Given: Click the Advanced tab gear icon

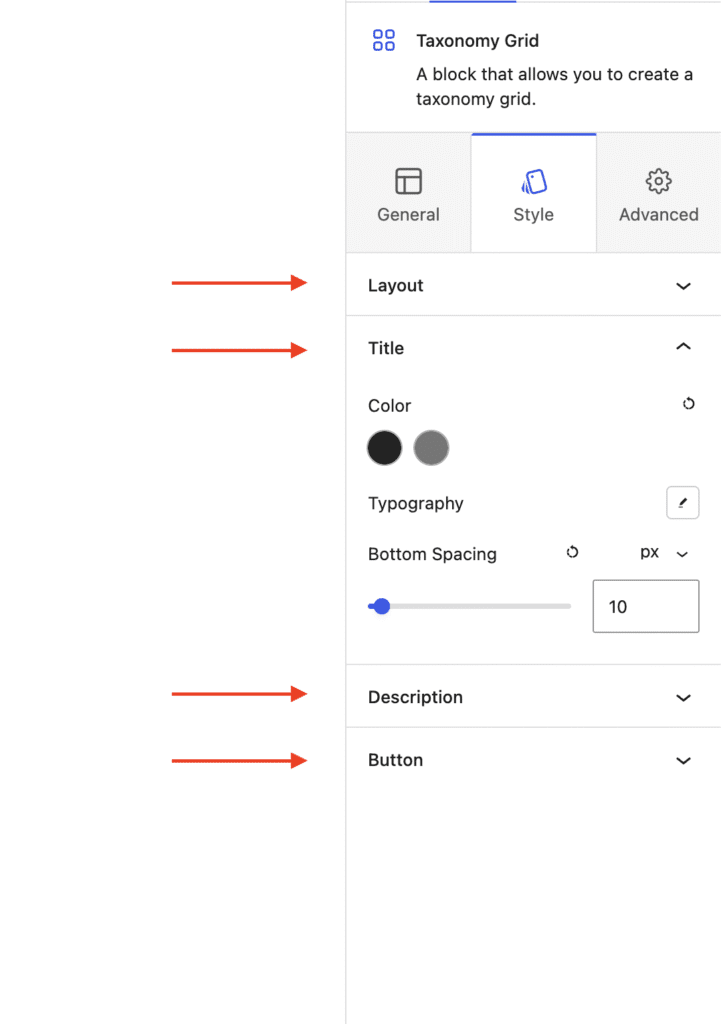Looking at the screenshot, I should click(x=658, y=181).
